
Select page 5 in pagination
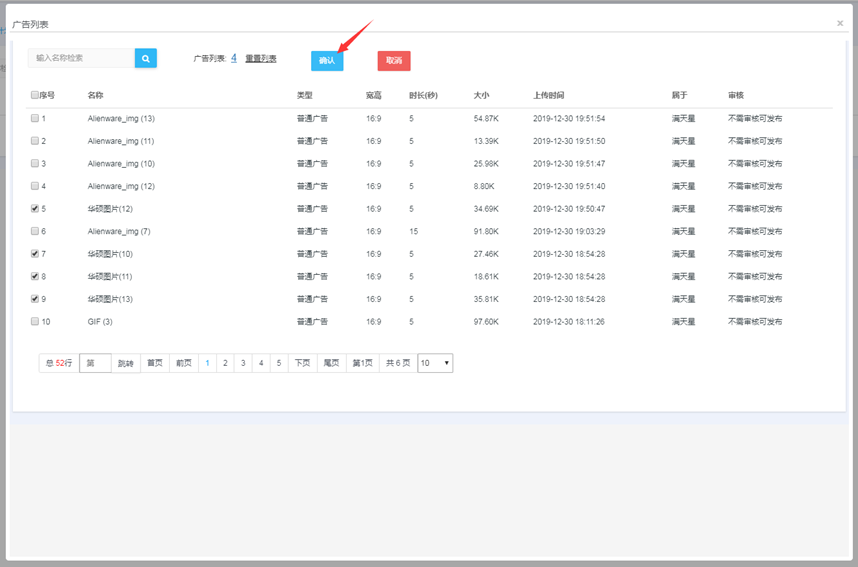coord(279,363)
